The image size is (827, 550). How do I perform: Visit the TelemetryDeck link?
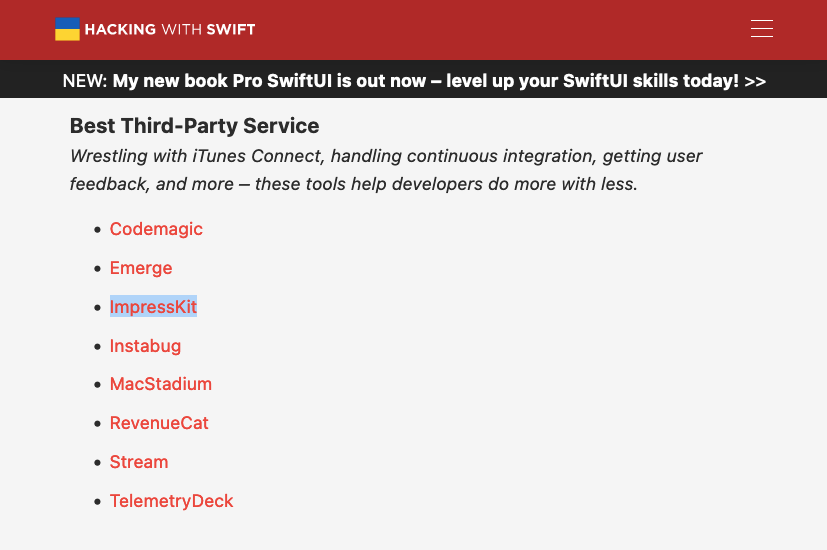[x=171, y=501]
